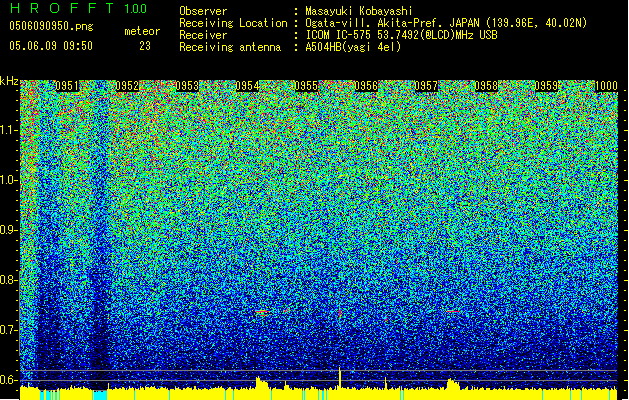
Task: Click the 0955 time marker
Action: click(x=306, y=86)
